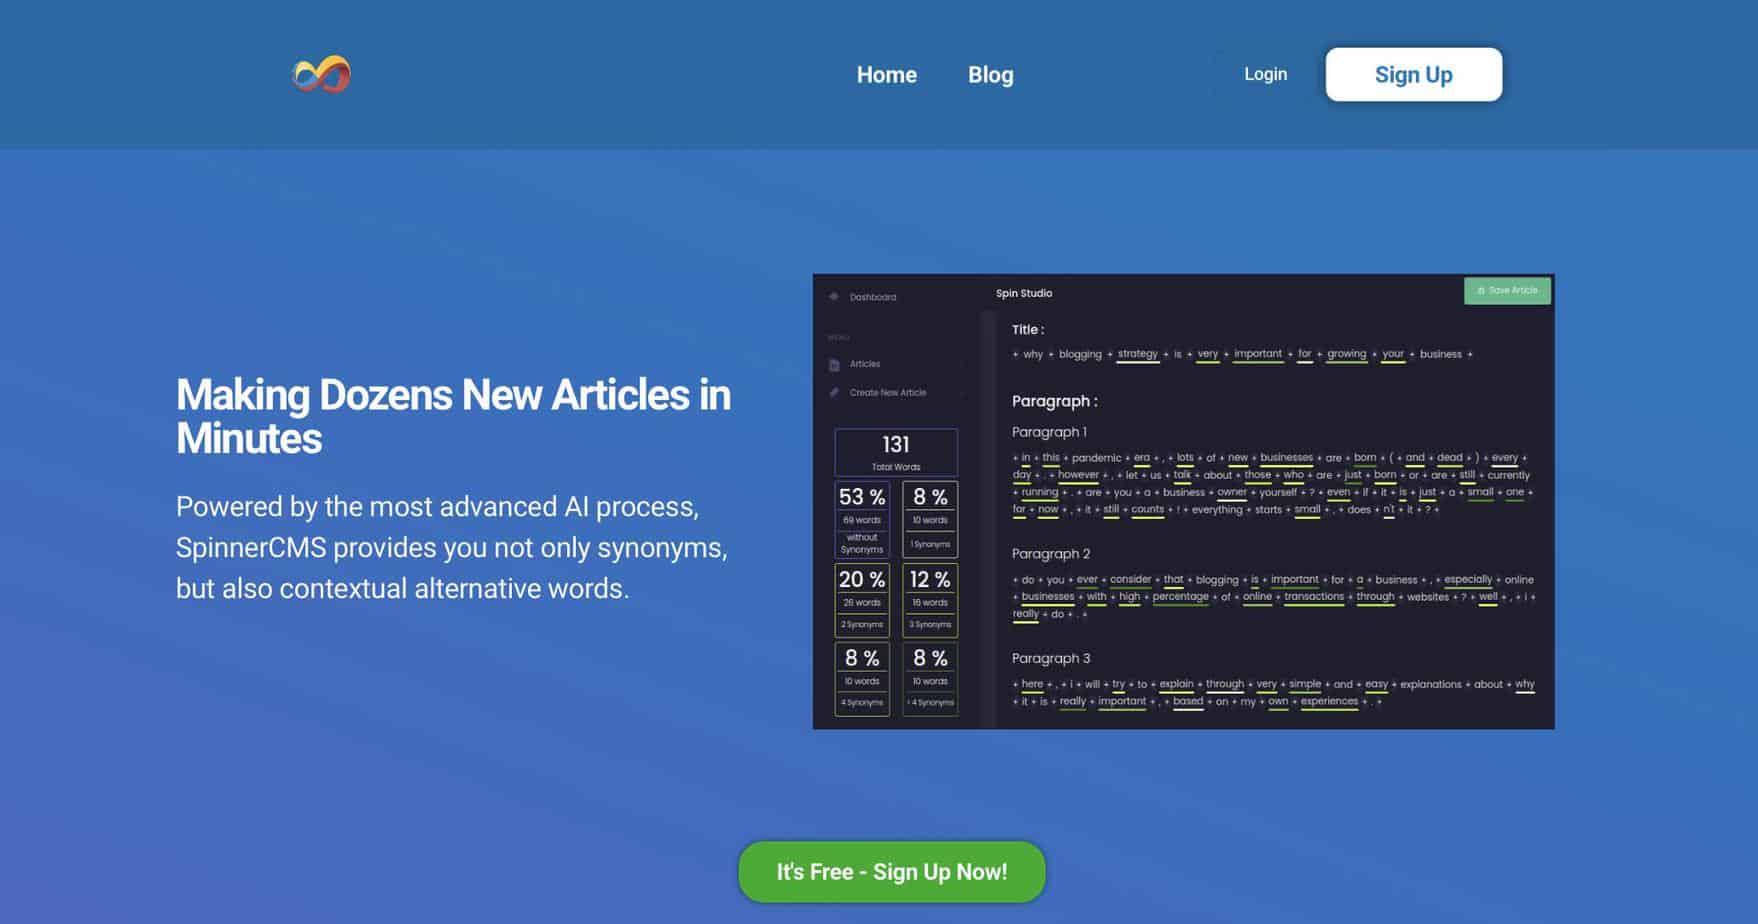1758x924 pixels.
Task: Click "It's Free - Sign Up Now!" button
Action: 892,872
